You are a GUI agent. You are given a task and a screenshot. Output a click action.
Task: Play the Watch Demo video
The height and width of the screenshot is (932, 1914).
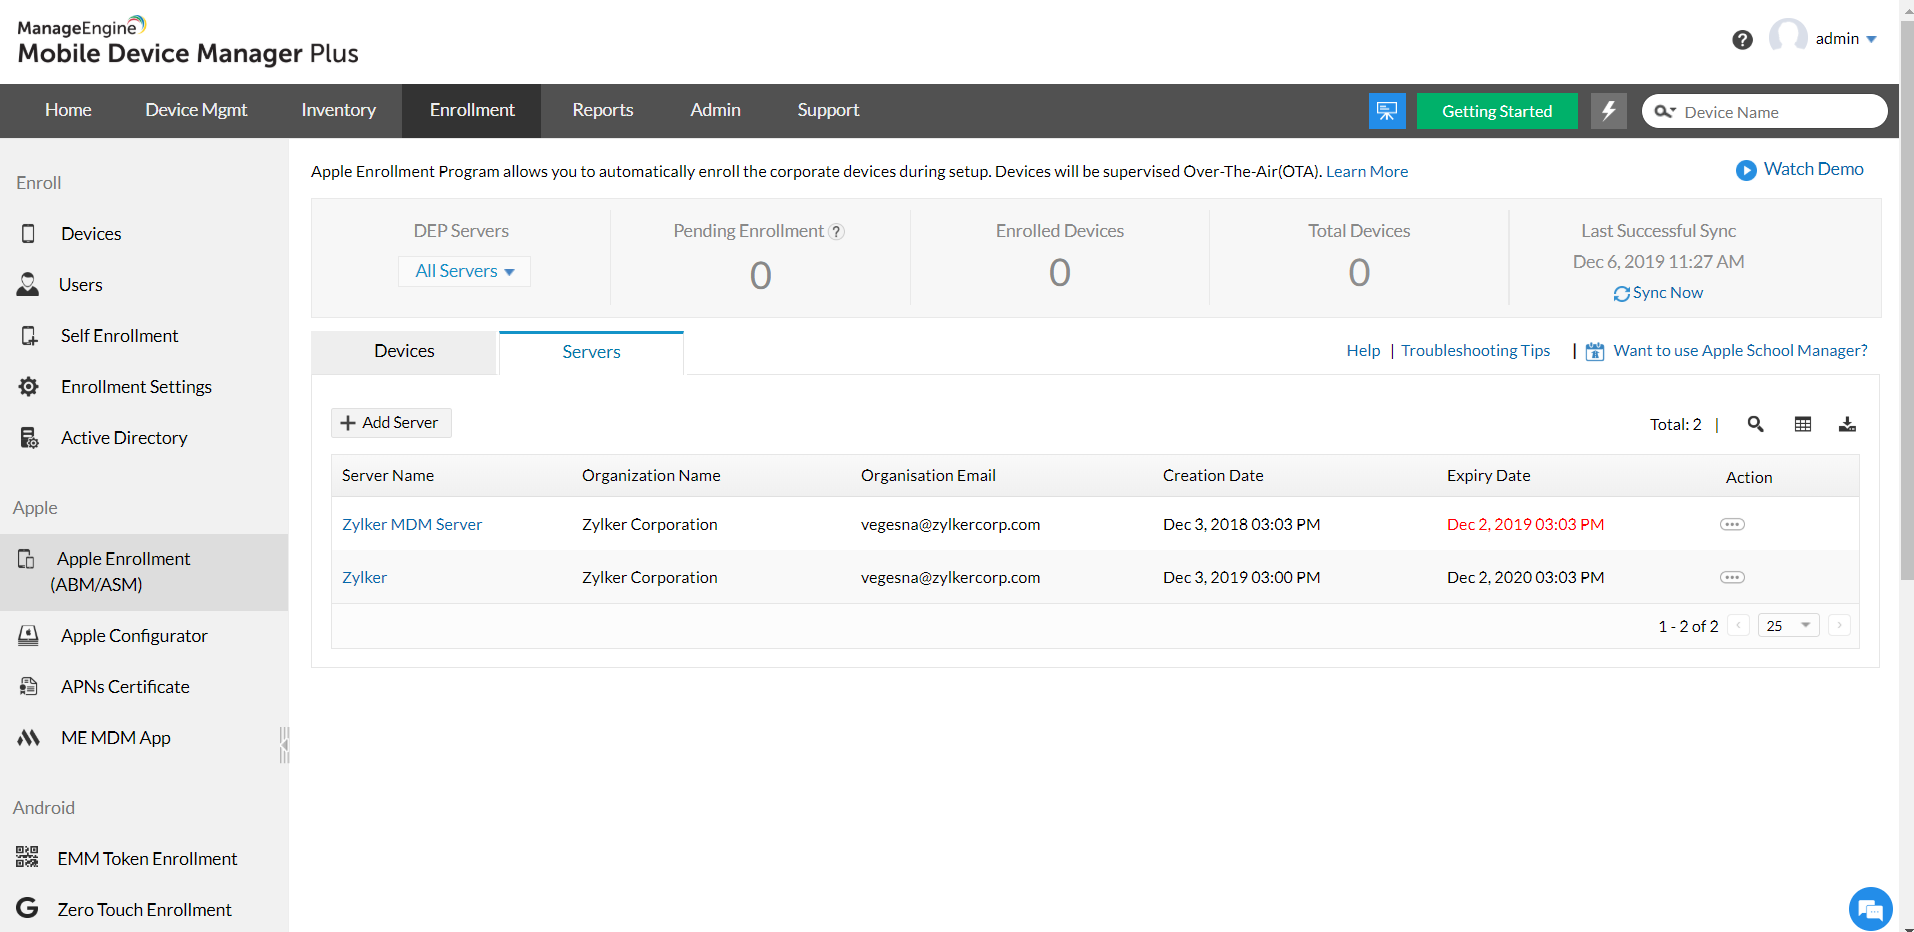pyautogui.click(x=1800, y=170)
